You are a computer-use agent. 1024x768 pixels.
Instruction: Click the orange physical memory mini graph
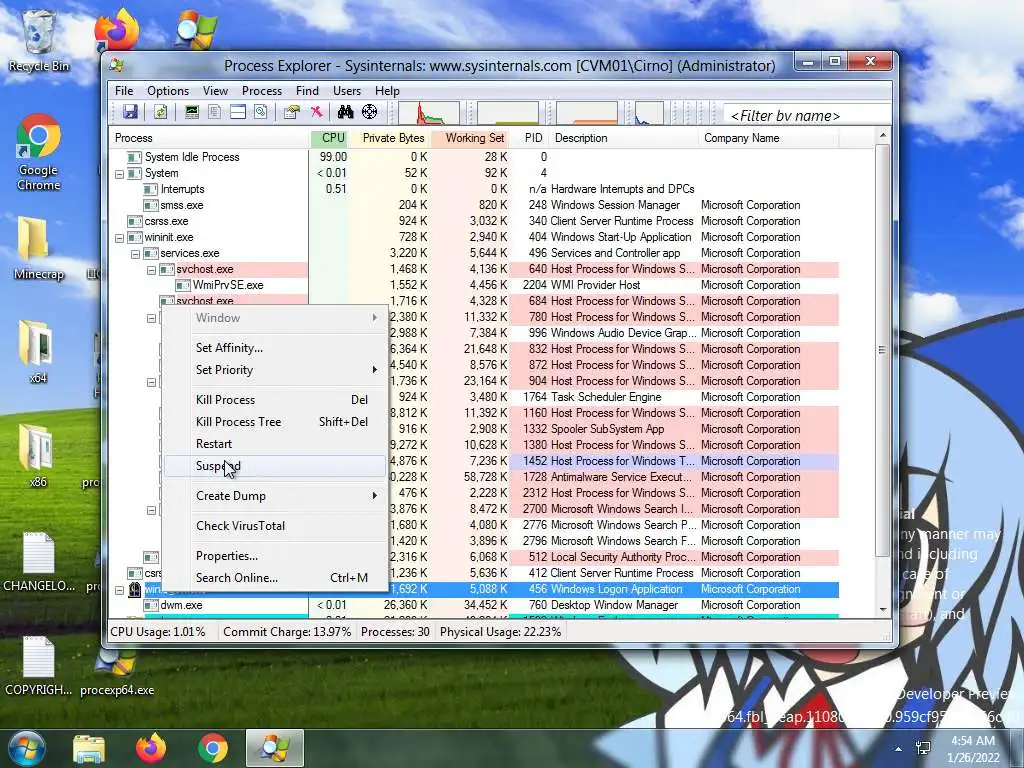click(x=587, y=114)
